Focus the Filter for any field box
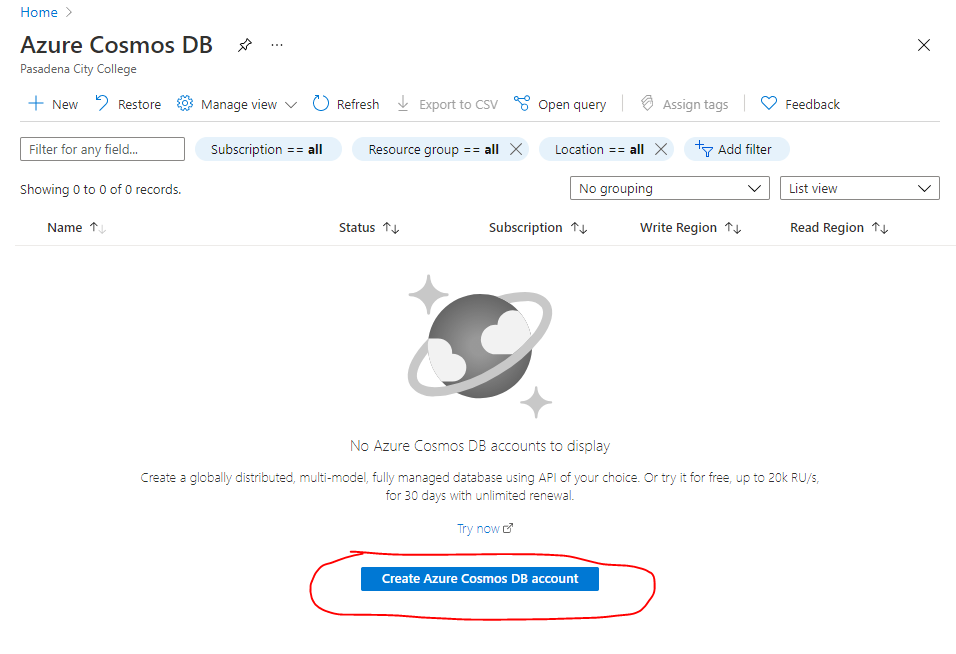 point(102,149)
